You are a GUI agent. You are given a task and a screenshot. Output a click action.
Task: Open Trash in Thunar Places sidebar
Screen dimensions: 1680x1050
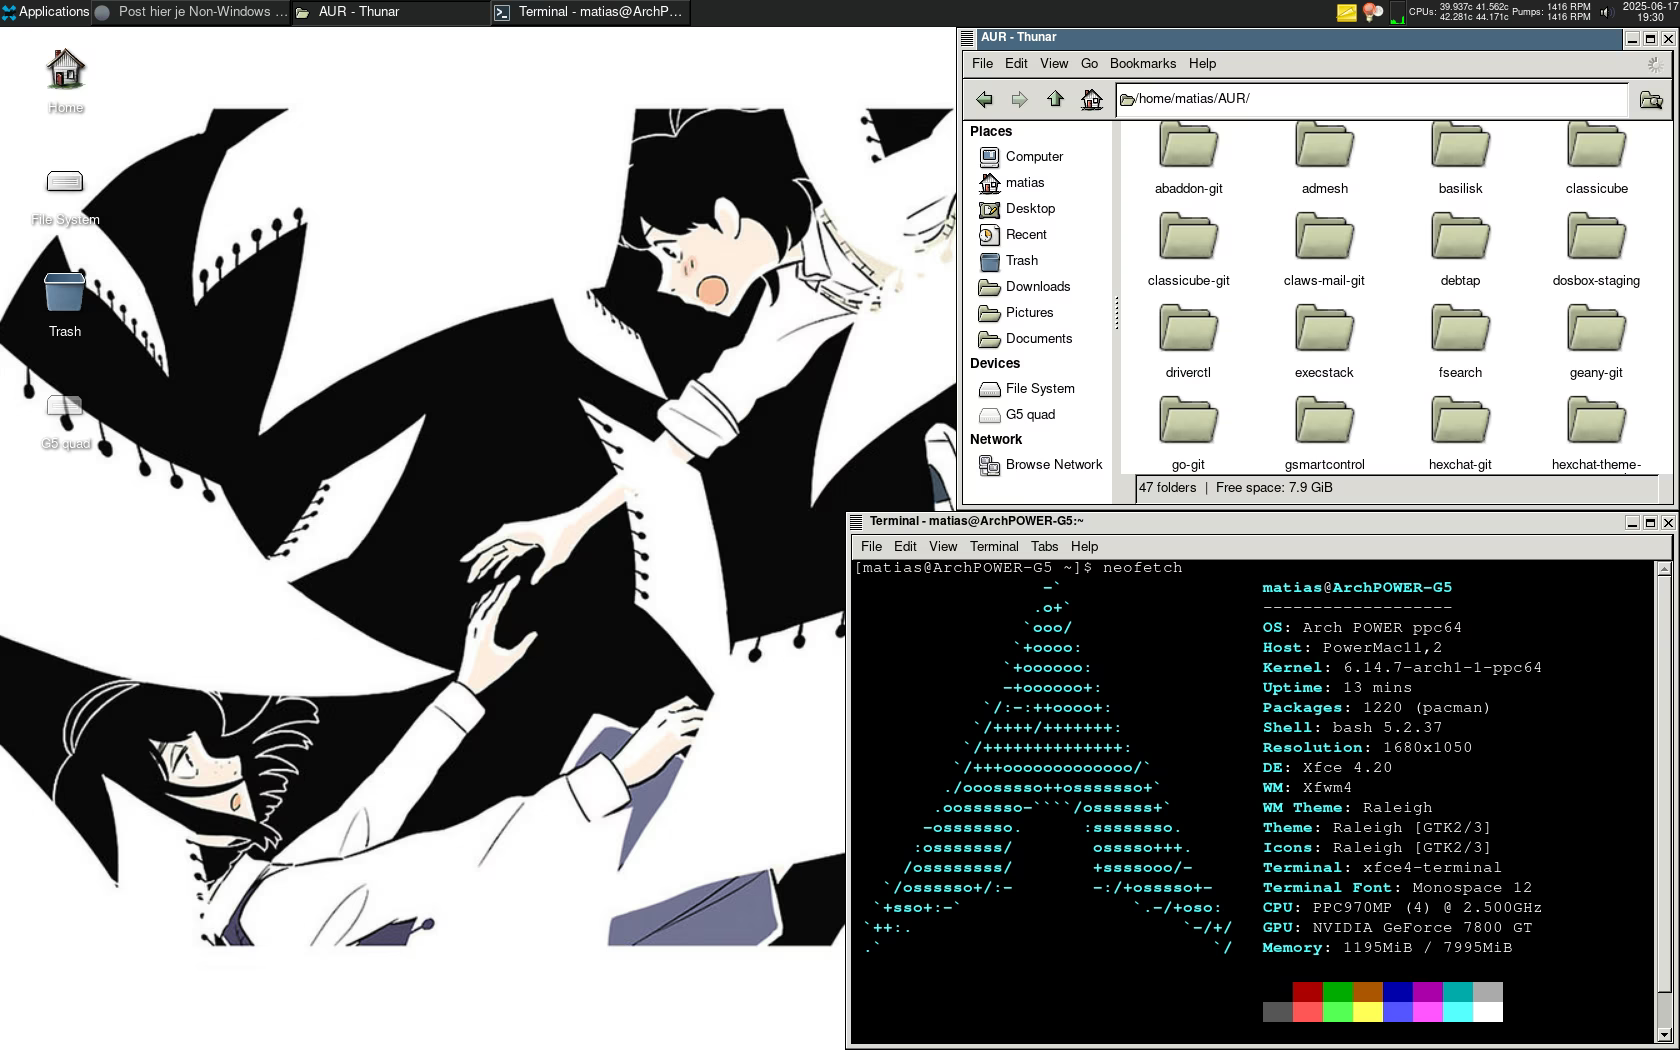pos(1021,261)
